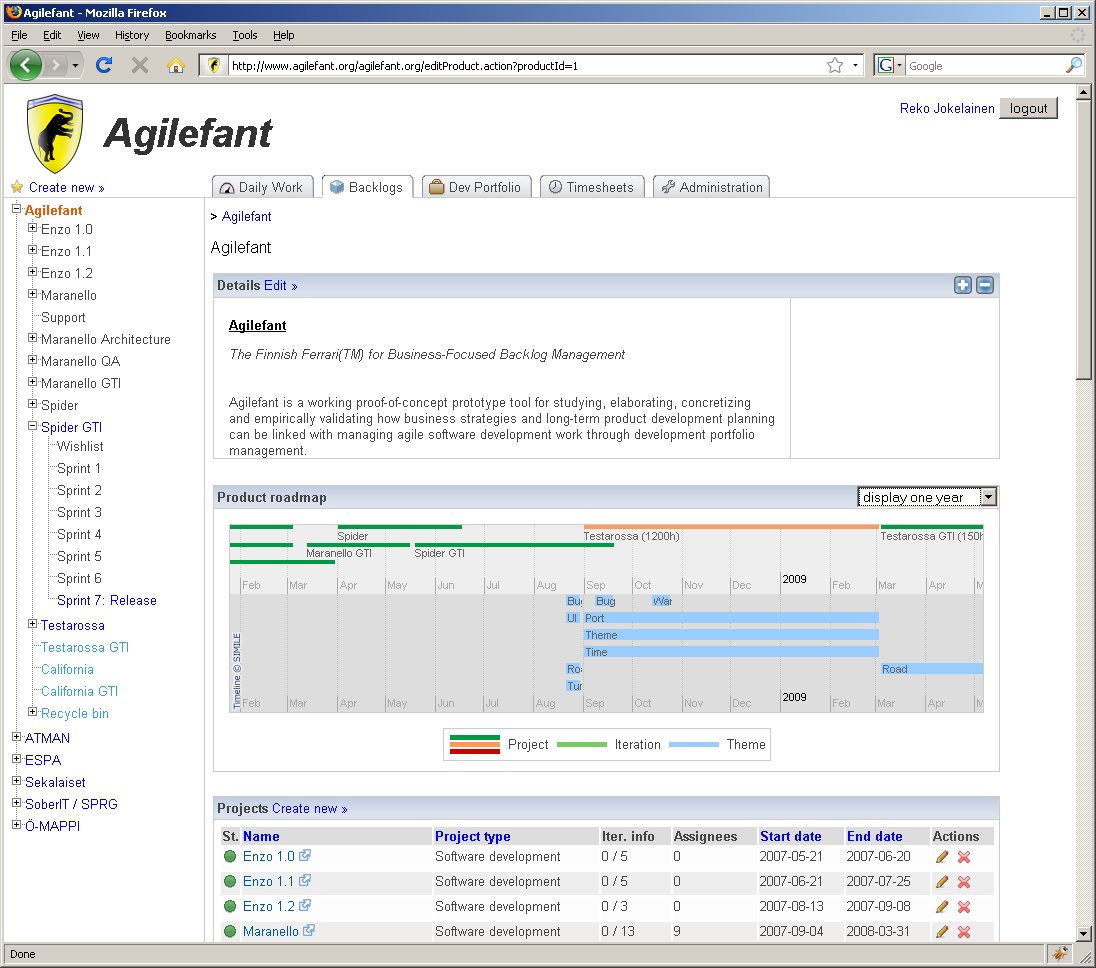This screenshot has width=1096, height=968.
Task: Click the plus icon in Details header
Action: click(x=962, y=285)
